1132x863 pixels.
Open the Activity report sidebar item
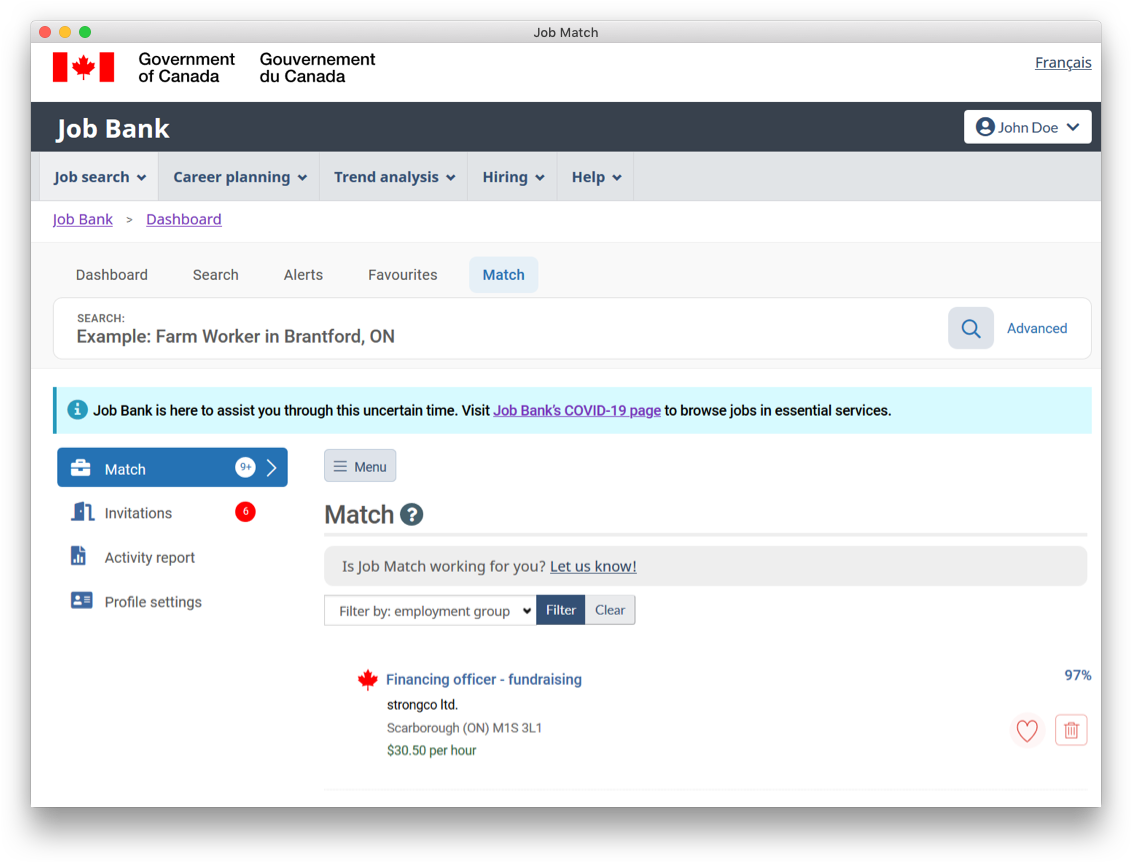[172, 557]
